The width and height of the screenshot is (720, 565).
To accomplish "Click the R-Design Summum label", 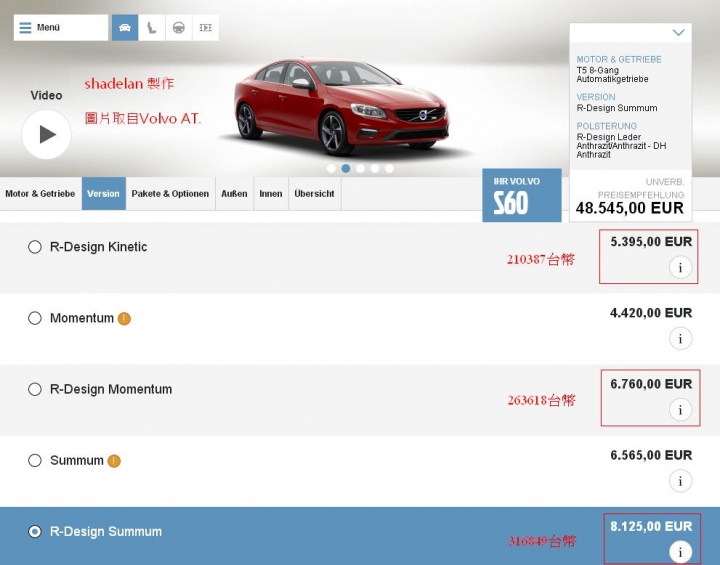I will point(106,531).
